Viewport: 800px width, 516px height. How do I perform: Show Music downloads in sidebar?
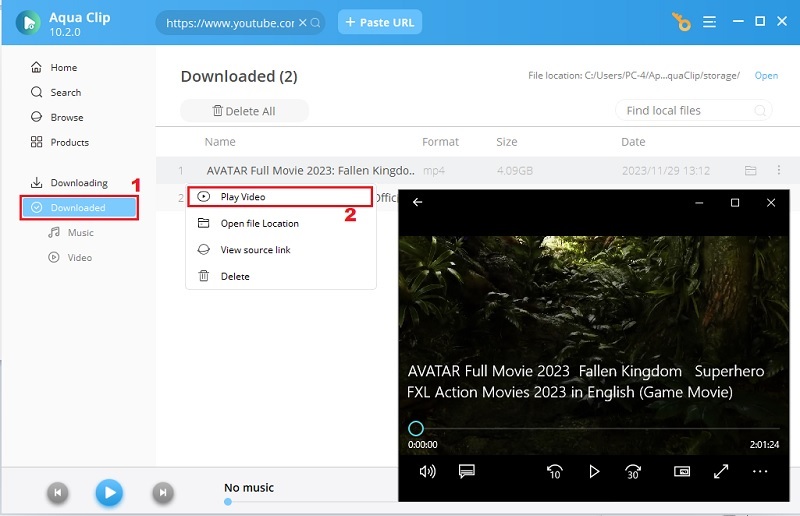[x=71, y=233]
